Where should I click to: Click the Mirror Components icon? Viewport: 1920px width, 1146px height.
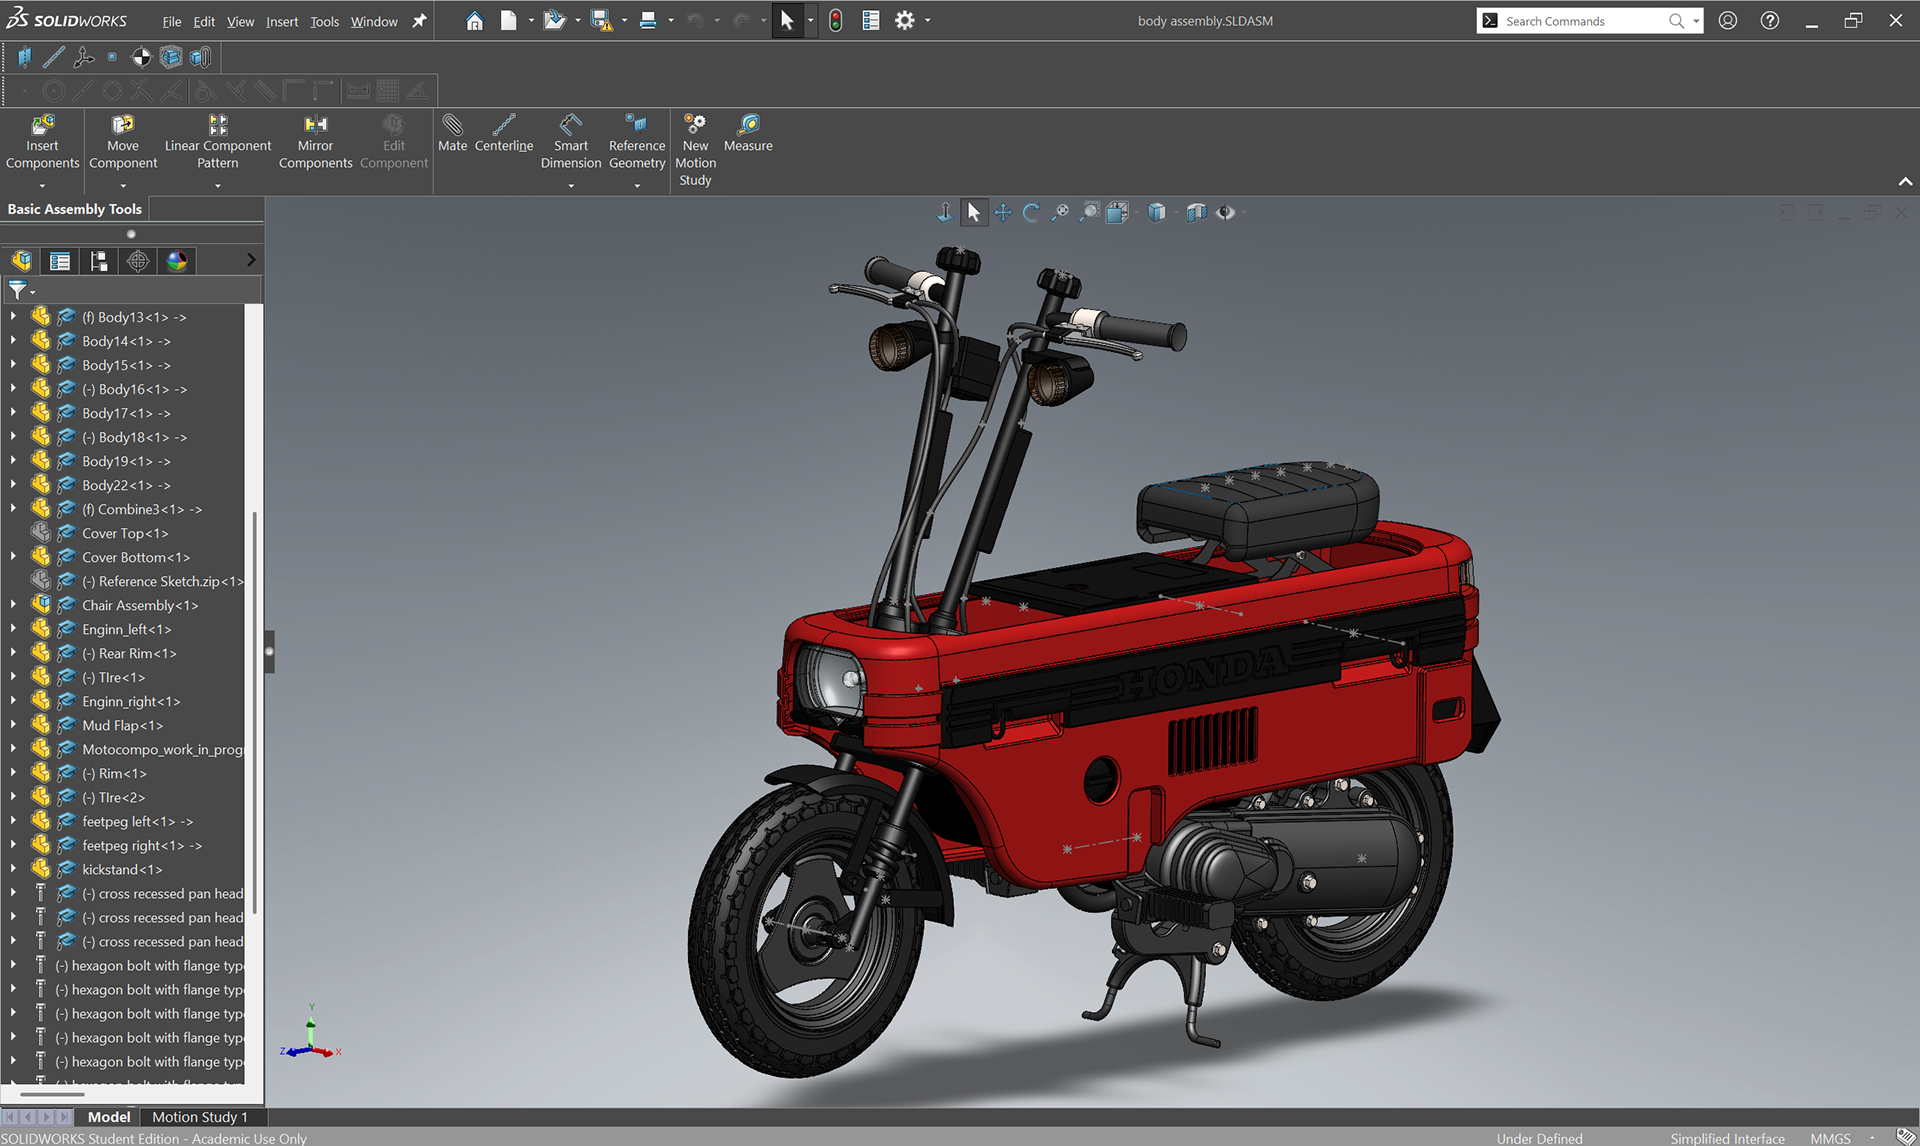pos(315,125)
